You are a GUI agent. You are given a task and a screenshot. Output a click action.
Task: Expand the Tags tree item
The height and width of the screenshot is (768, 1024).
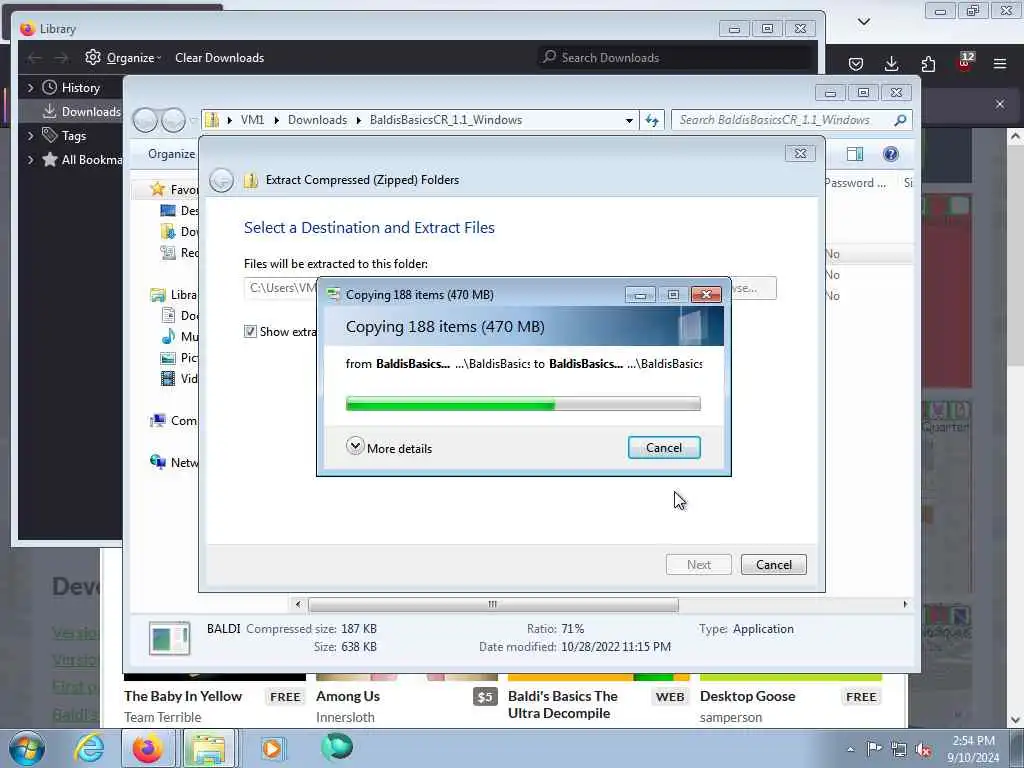click(30, 136)
